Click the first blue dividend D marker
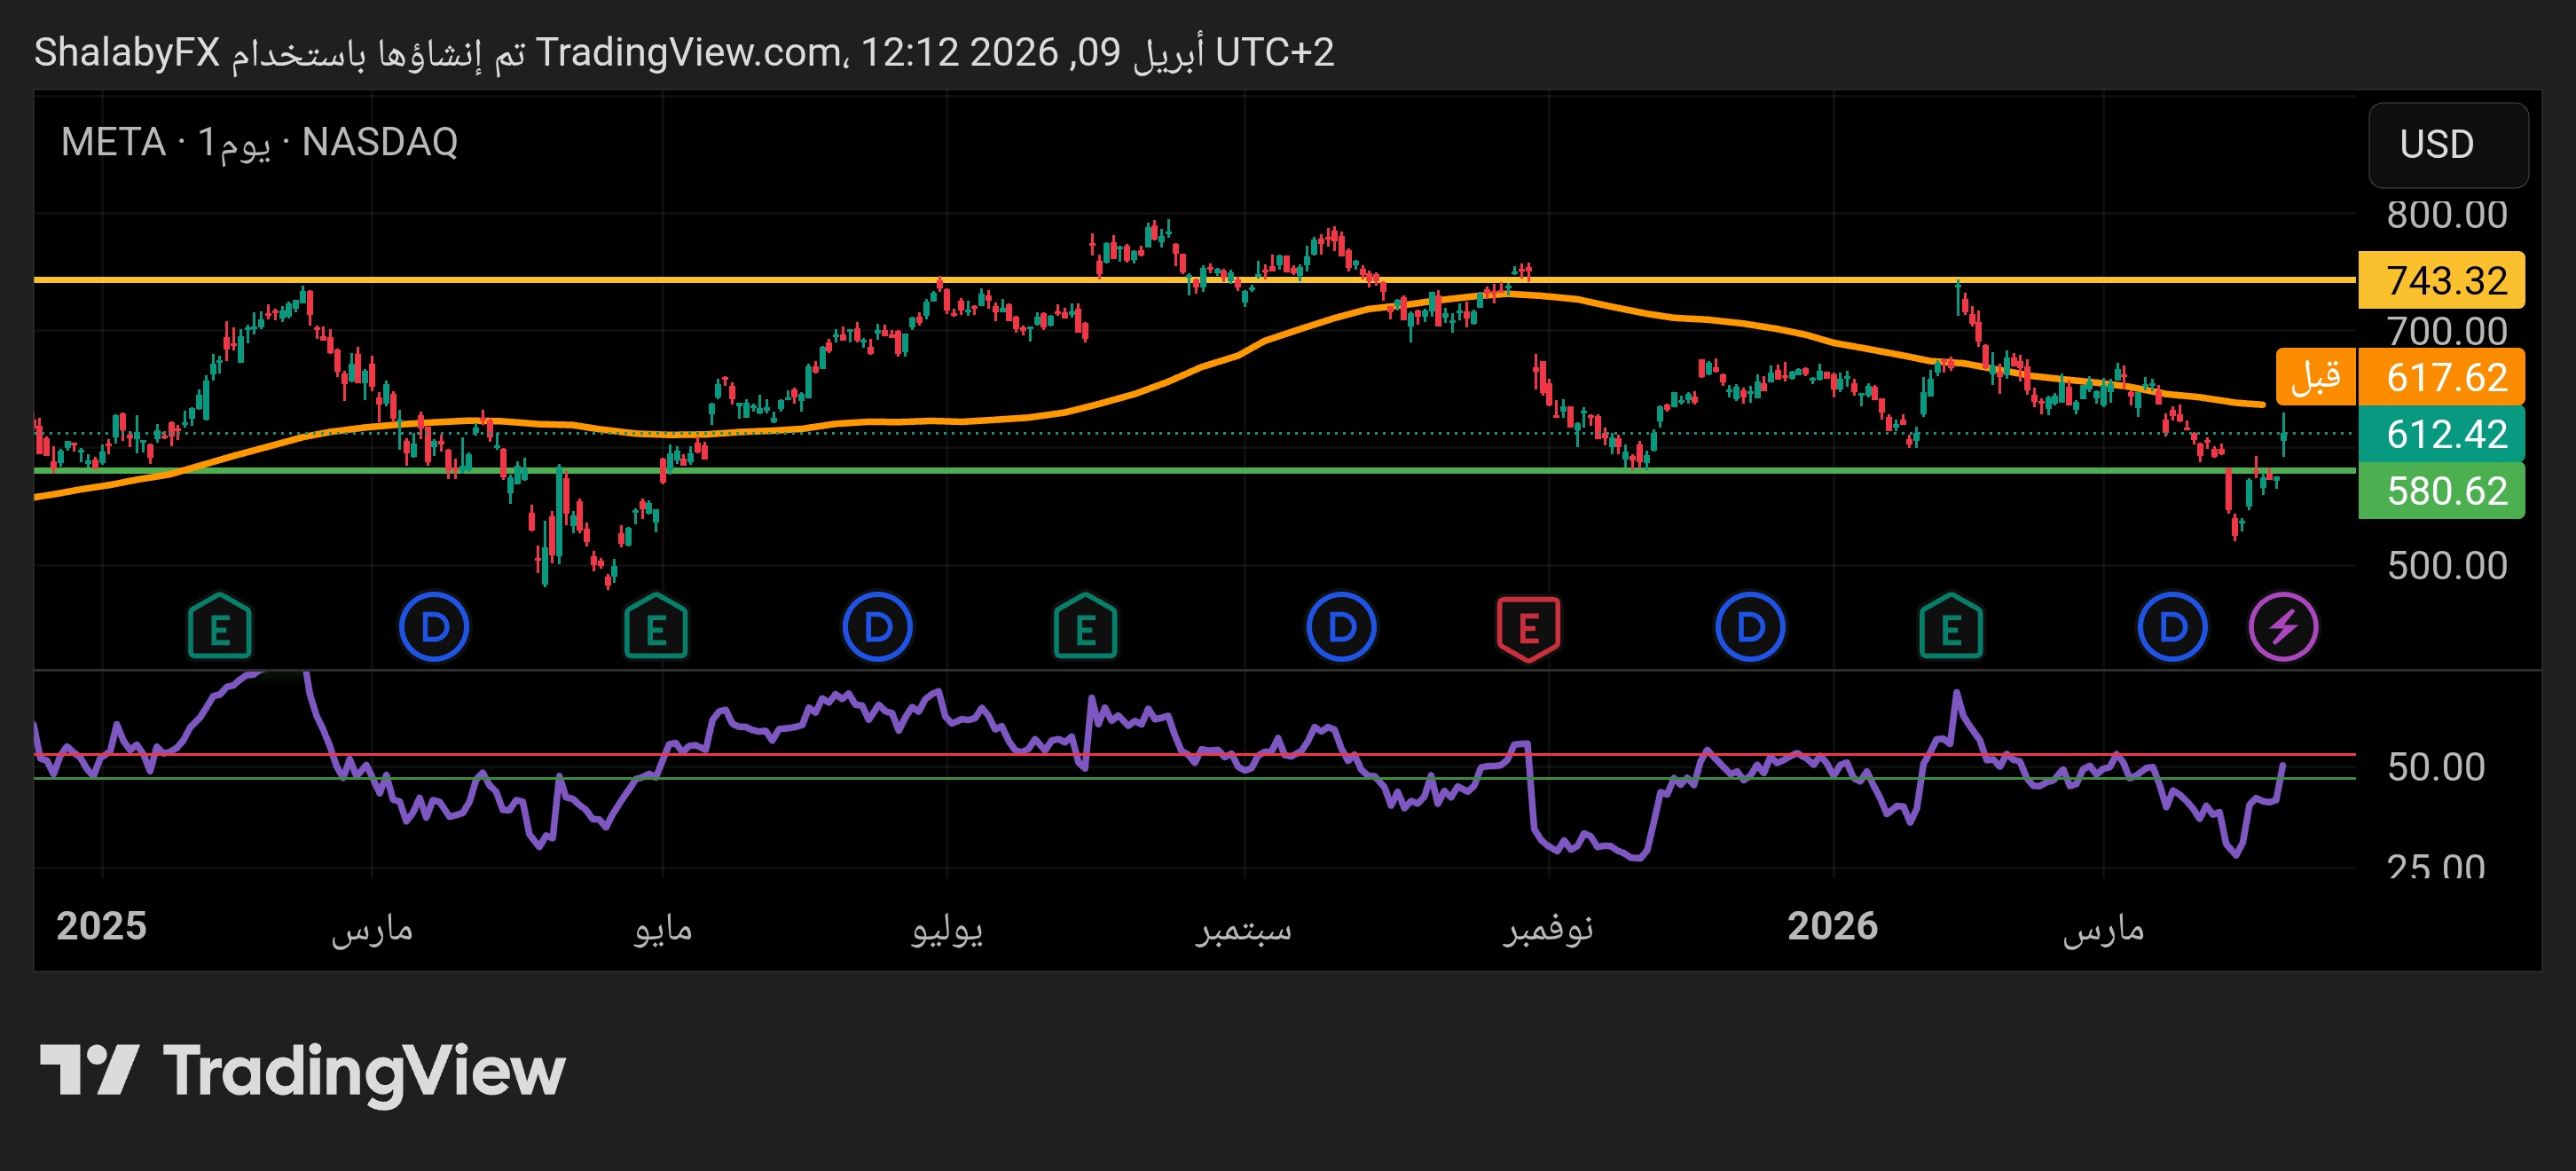The image size is (2576, 1171). pos(434,628)
